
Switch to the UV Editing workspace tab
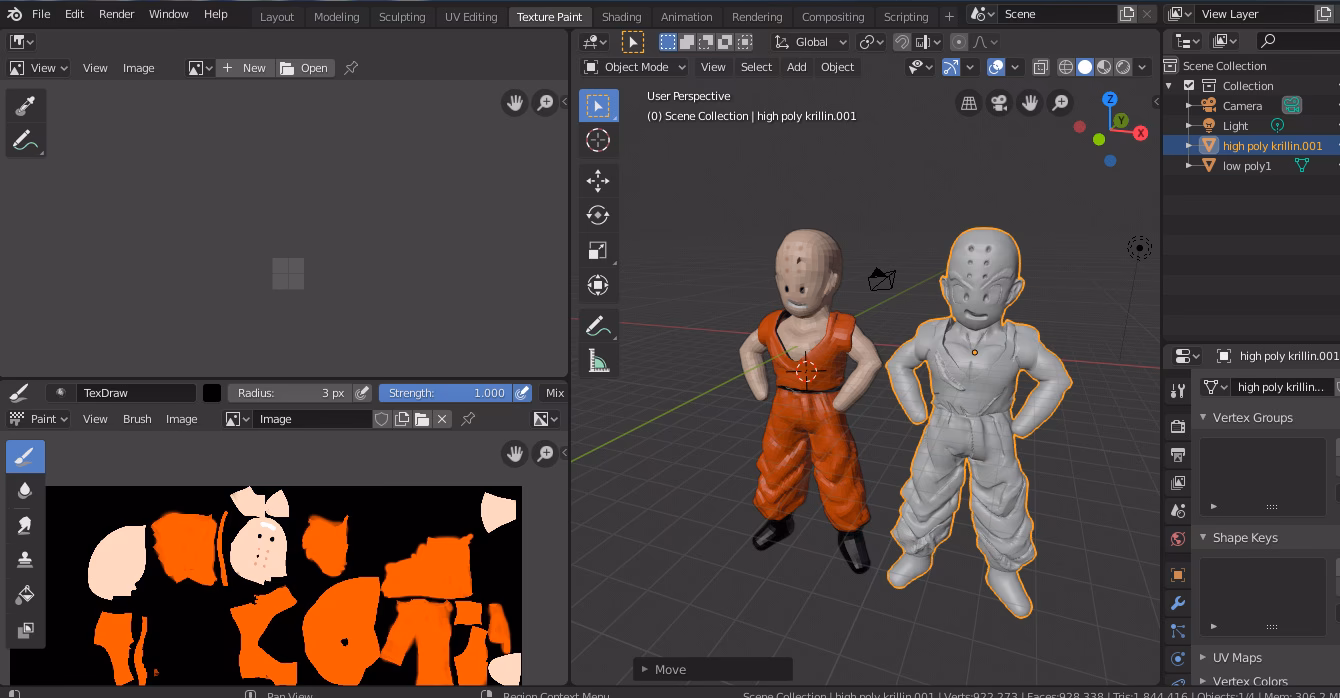pyautogui.click(x=471, y=17)
